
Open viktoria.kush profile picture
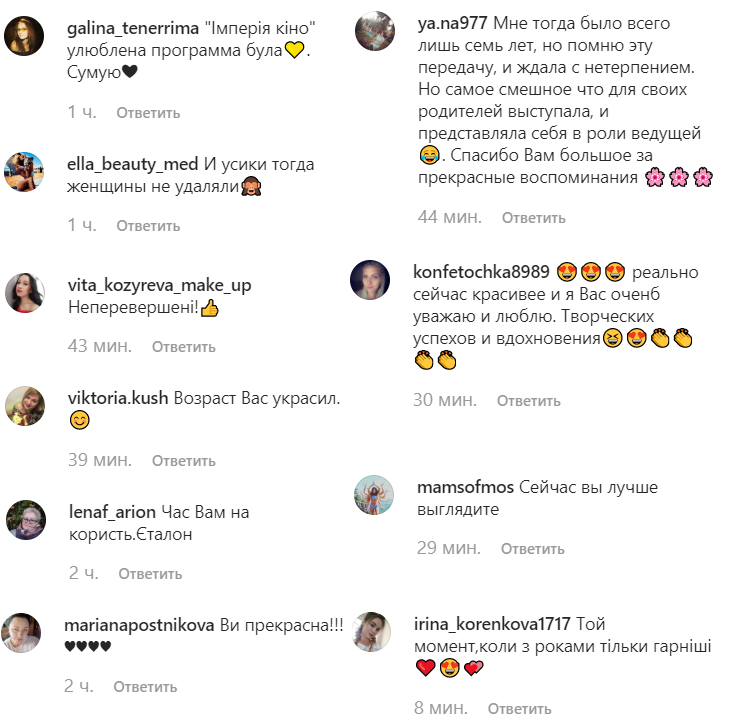tap(25, 407)
